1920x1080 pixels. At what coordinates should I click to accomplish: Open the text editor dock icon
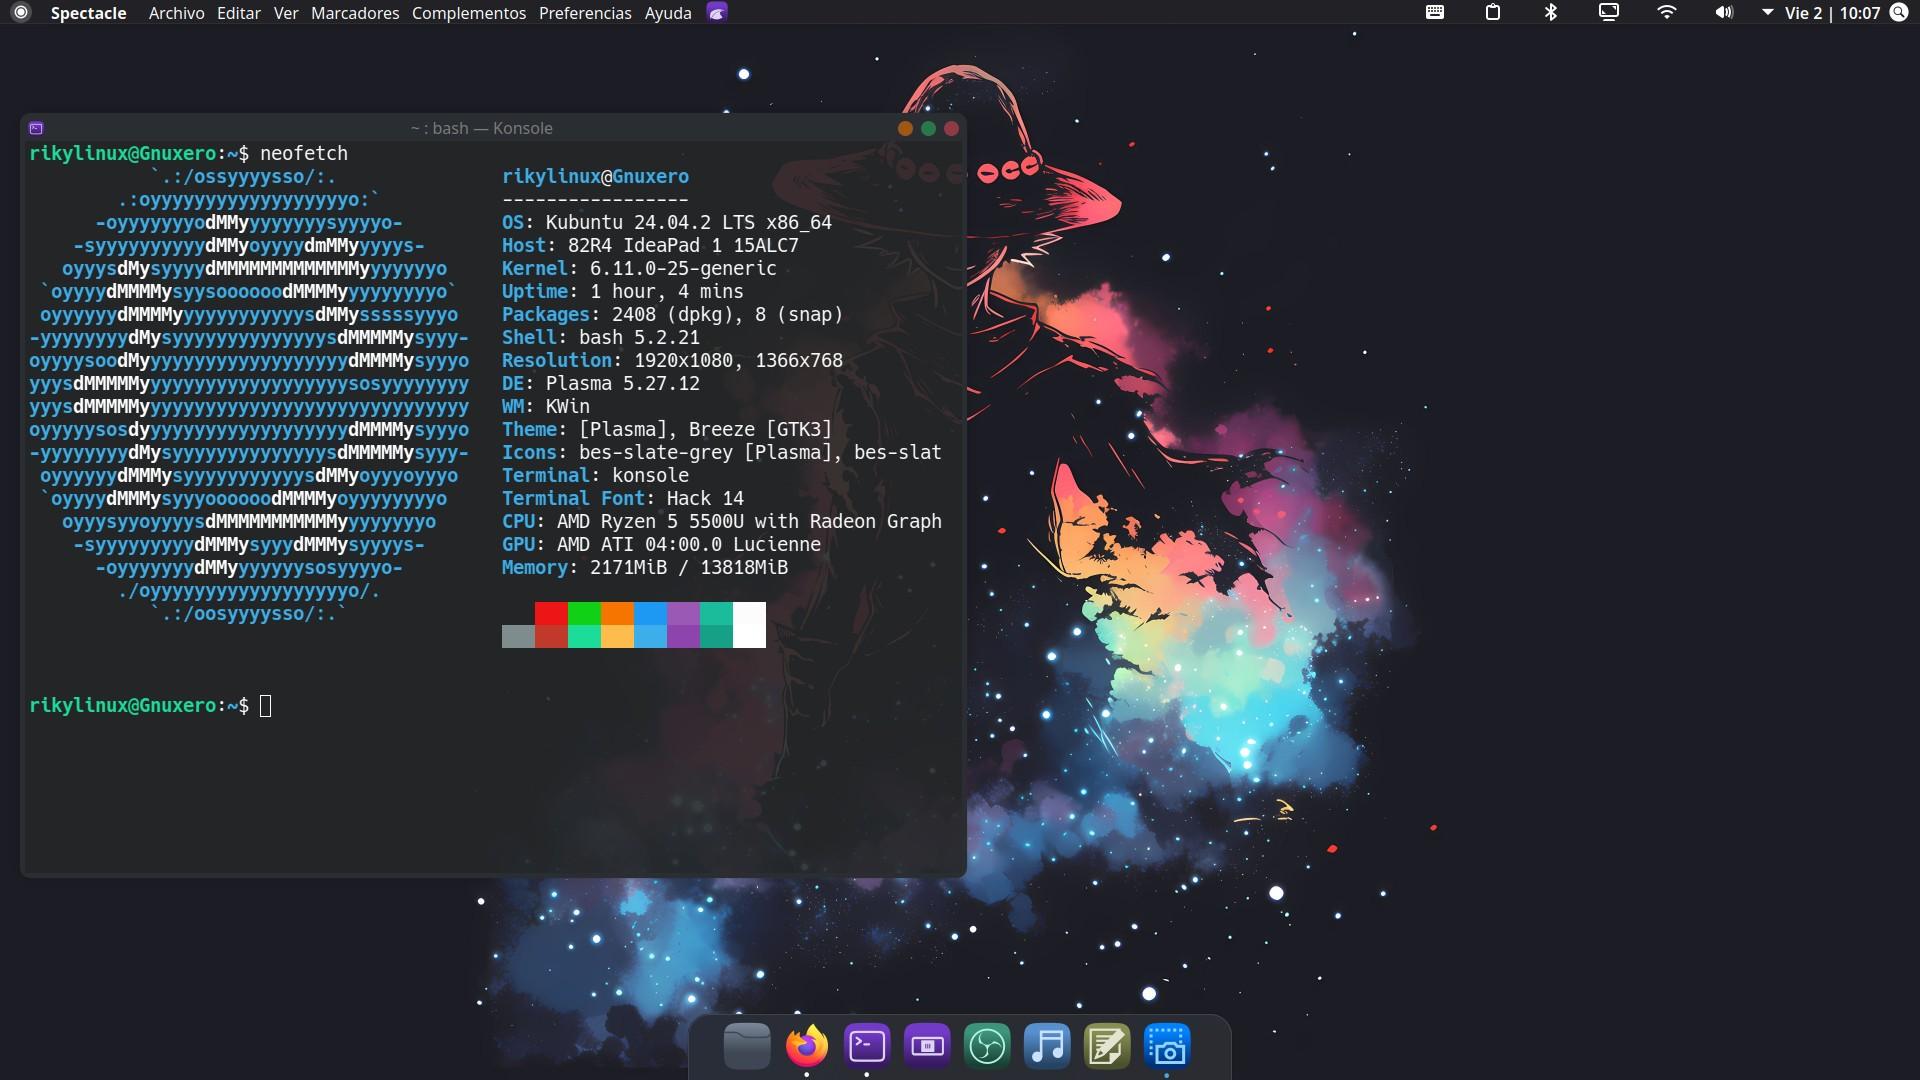tap(1107, 1046)
